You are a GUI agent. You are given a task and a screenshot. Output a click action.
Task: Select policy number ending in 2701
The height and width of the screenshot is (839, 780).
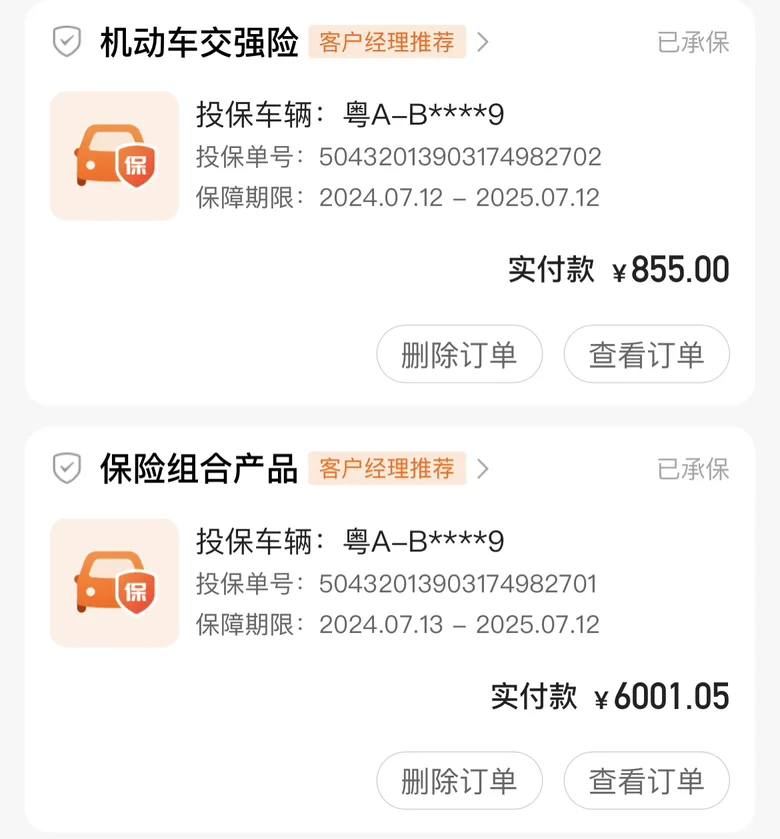458,583
